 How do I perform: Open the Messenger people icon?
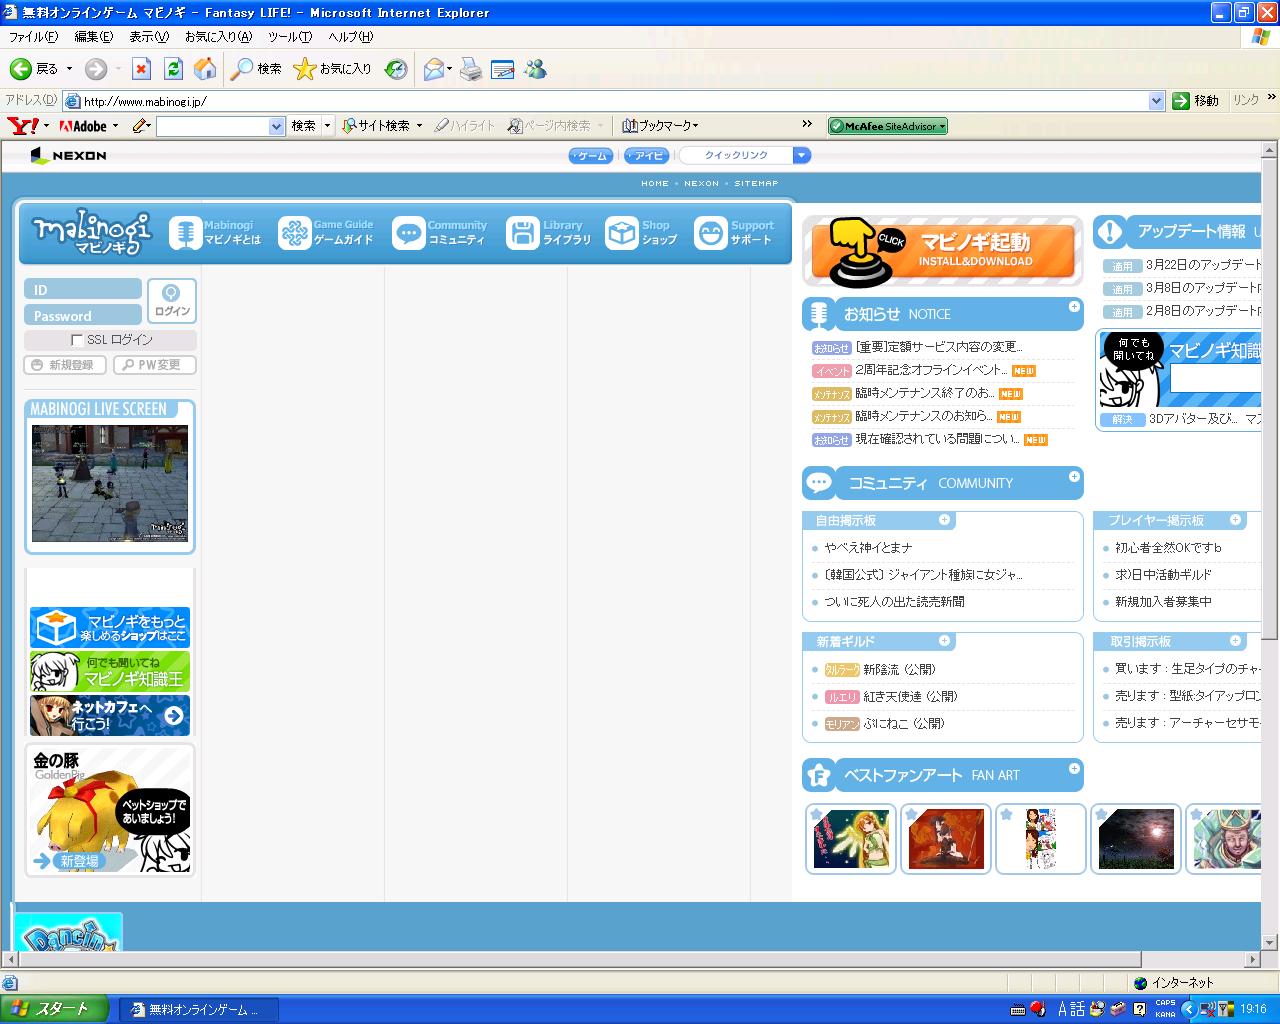[x=535, y=69]
